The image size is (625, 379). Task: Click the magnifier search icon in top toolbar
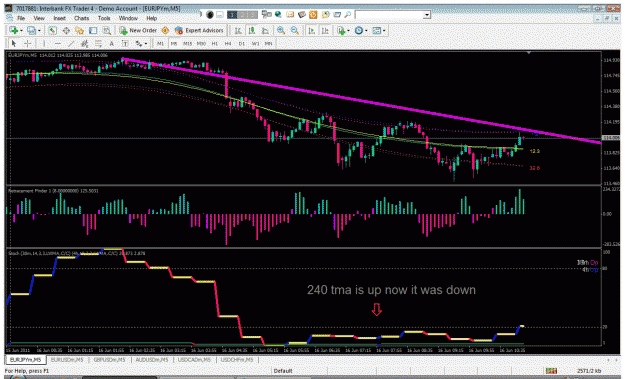coord(348,15)
